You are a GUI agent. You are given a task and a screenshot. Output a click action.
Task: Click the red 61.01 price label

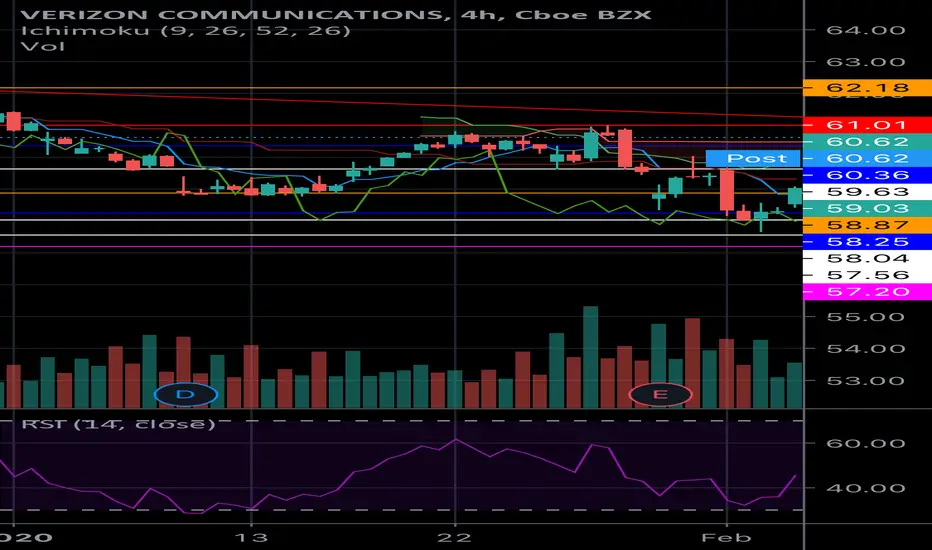point(867,125)
